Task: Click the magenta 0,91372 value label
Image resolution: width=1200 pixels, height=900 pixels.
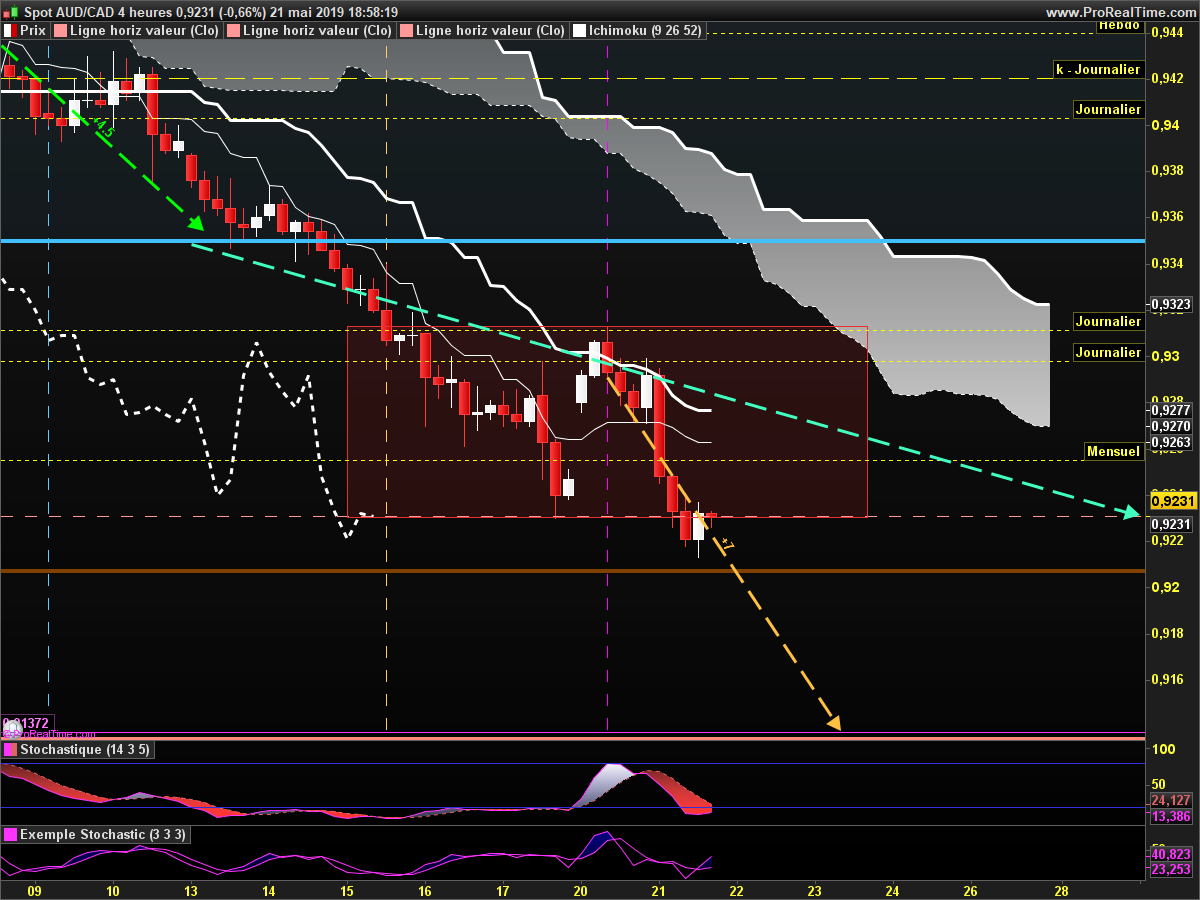Action: 28,723
